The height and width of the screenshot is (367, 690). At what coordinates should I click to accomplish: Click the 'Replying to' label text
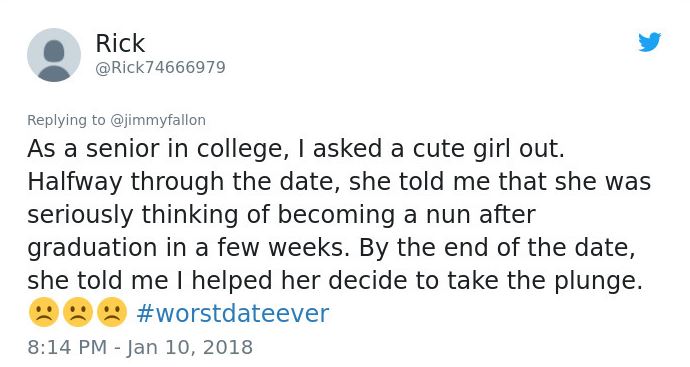pyautogui.click(x=66, y=120)
